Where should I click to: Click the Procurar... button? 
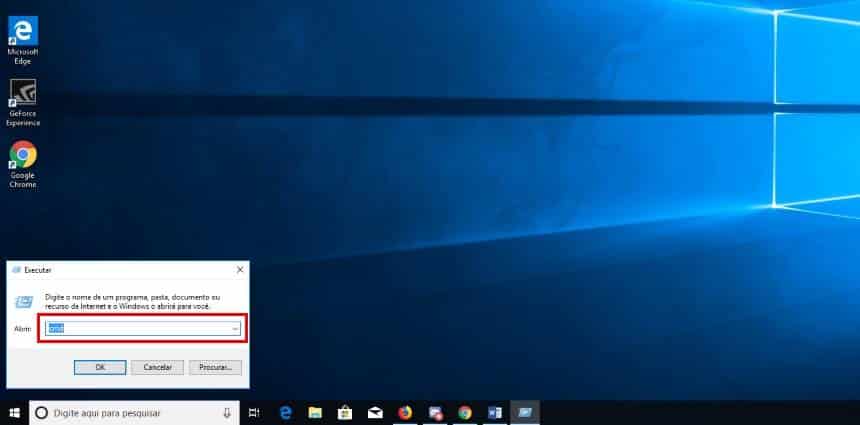(215, 367)
